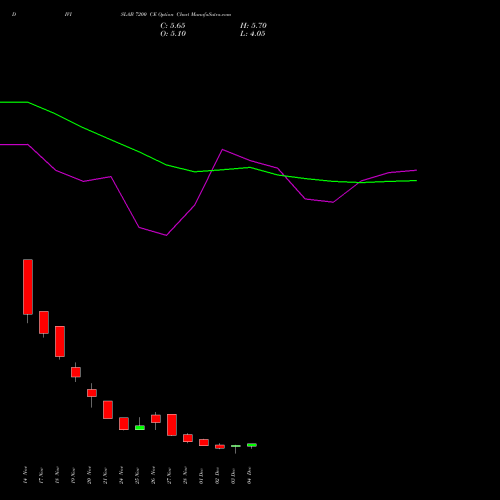Click the 14 Nov date label
The image size is (500, 500).
click(x=25, y=475)
